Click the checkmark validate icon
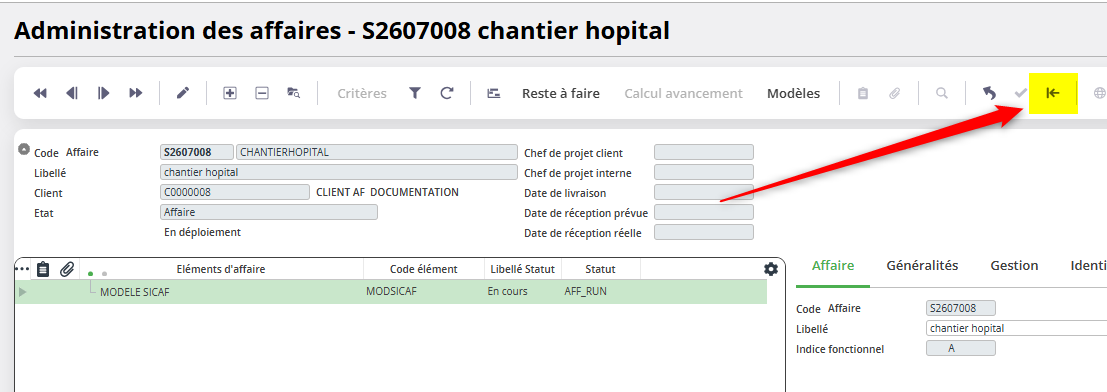 click(x=1020, y=93)
